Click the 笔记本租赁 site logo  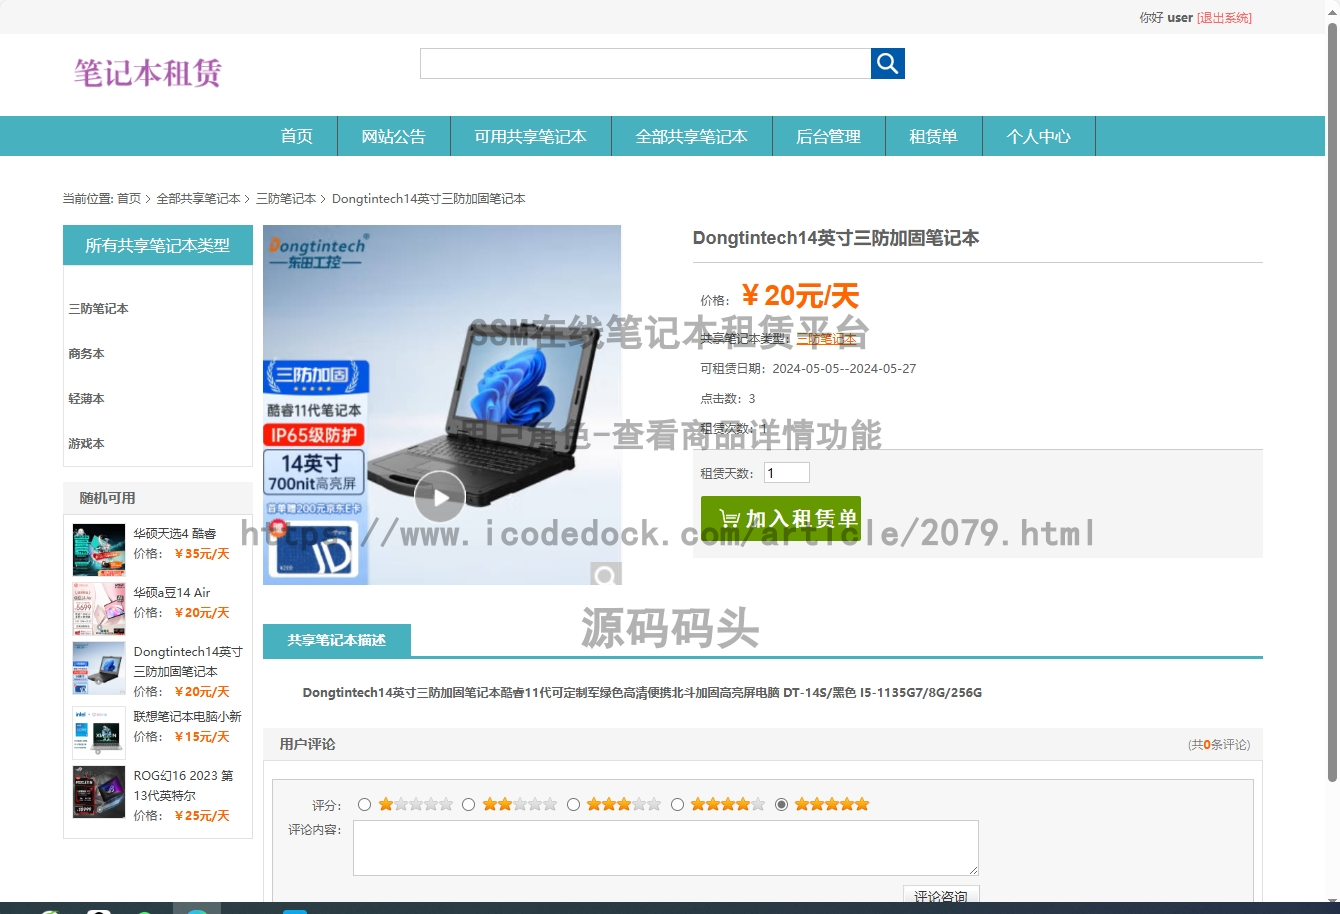click(147, 72)
